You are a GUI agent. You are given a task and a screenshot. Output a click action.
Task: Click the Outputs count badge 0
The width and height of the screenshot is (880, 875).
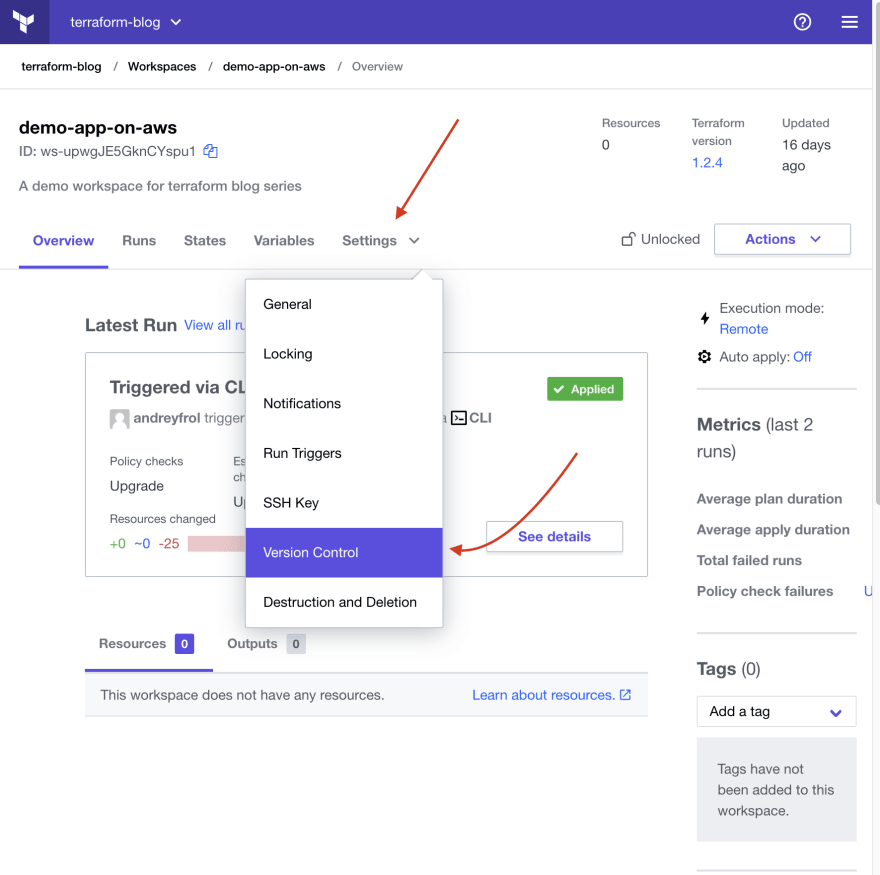[296, 644]
